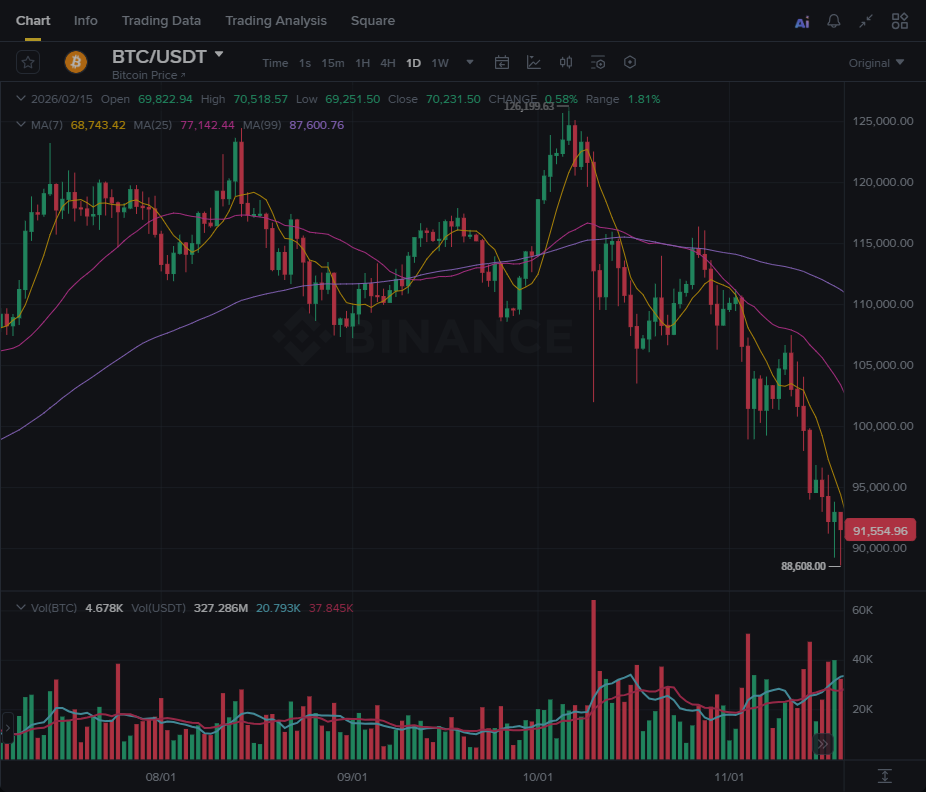Open the Original chart type dropdown
926x792 pixels.
point(876,63)
